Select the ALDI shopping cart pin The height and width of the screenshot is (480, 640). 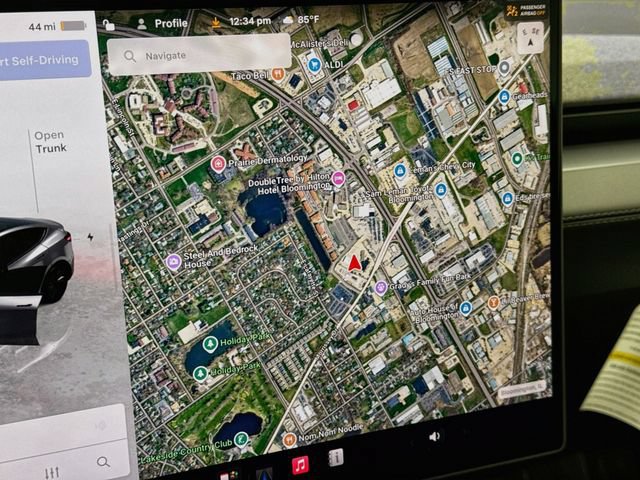[x=314, y=65]
